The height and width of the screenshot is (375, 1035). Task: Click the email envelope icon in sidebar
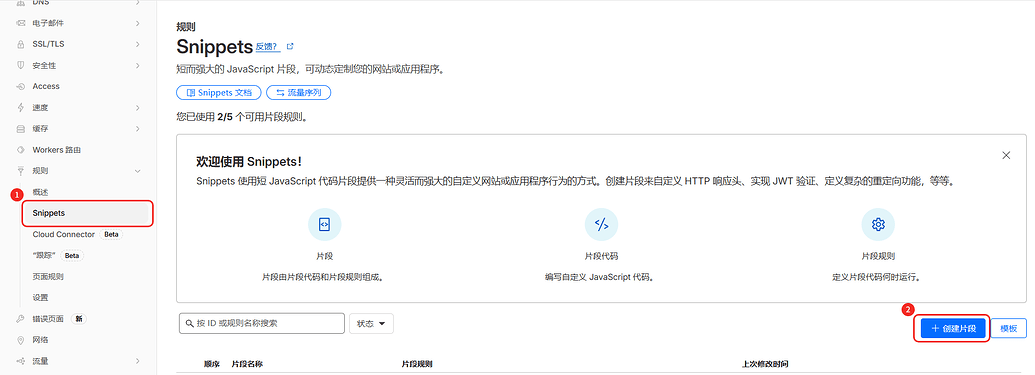[x=20, y=23]
